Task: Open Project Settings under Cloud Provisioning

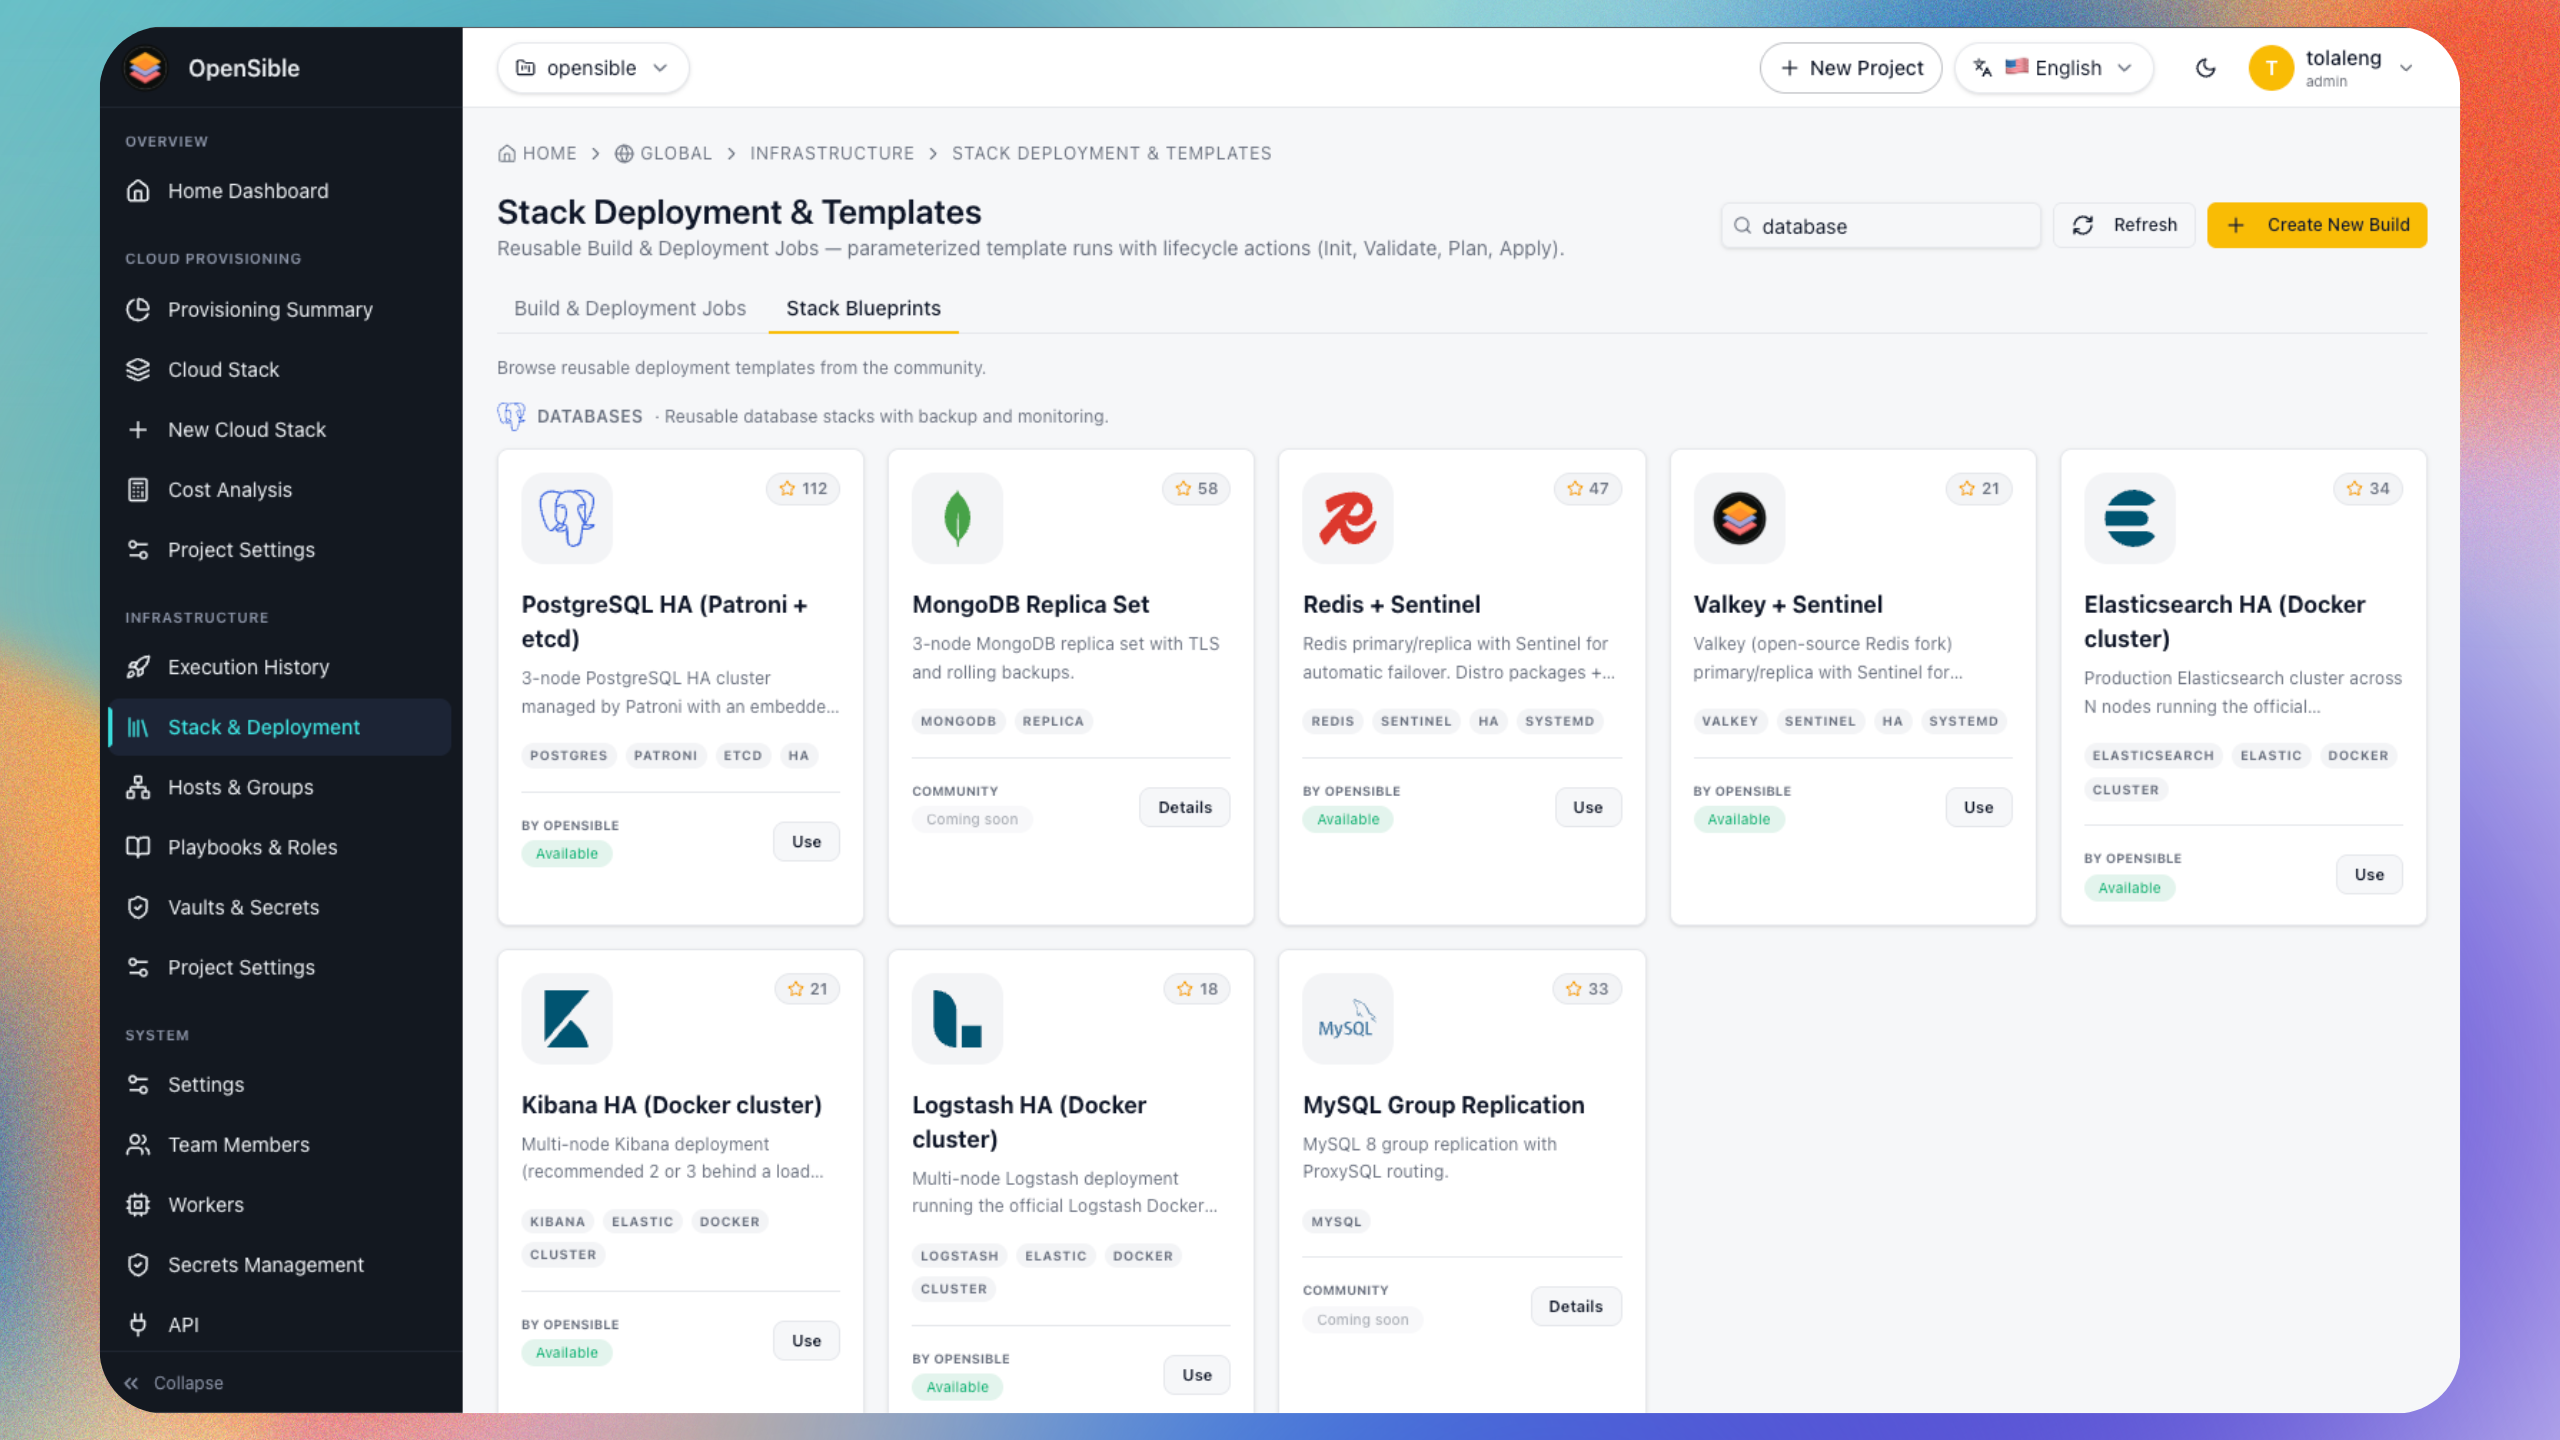Action: [x=280, y=550]
